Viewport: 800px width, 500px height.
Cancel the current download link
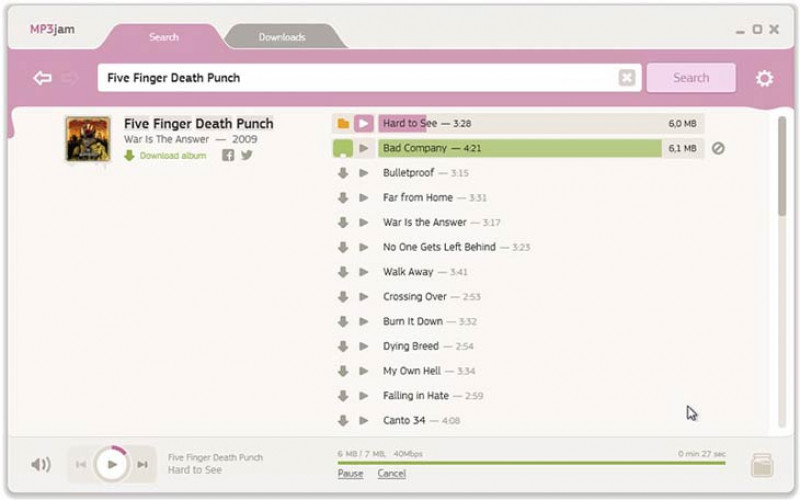tap(392, 473)
